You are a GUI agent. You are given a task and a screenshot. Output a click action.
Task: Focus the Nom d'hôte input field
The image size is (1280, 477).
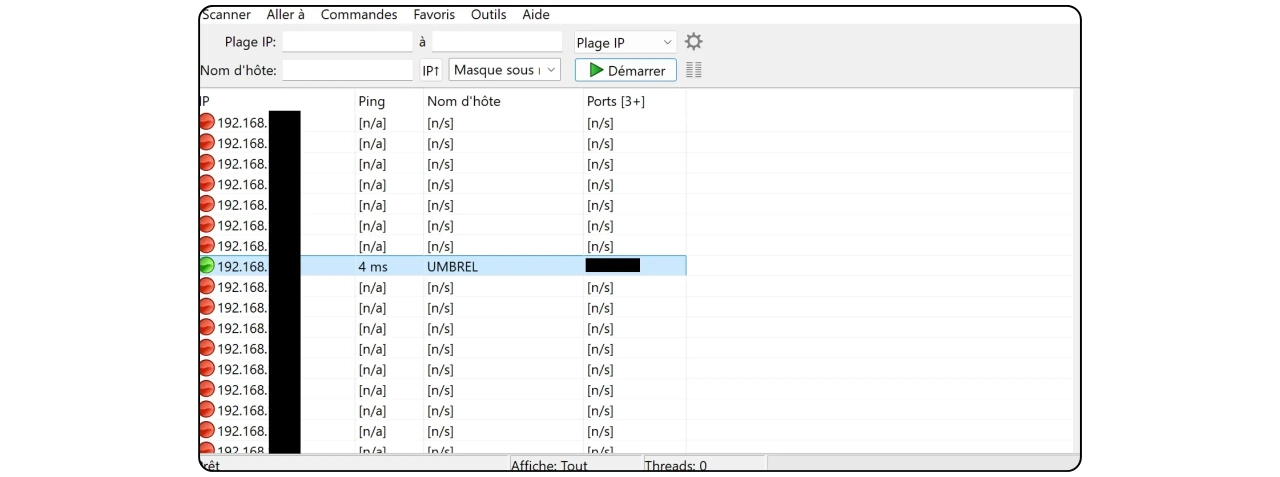347,70
